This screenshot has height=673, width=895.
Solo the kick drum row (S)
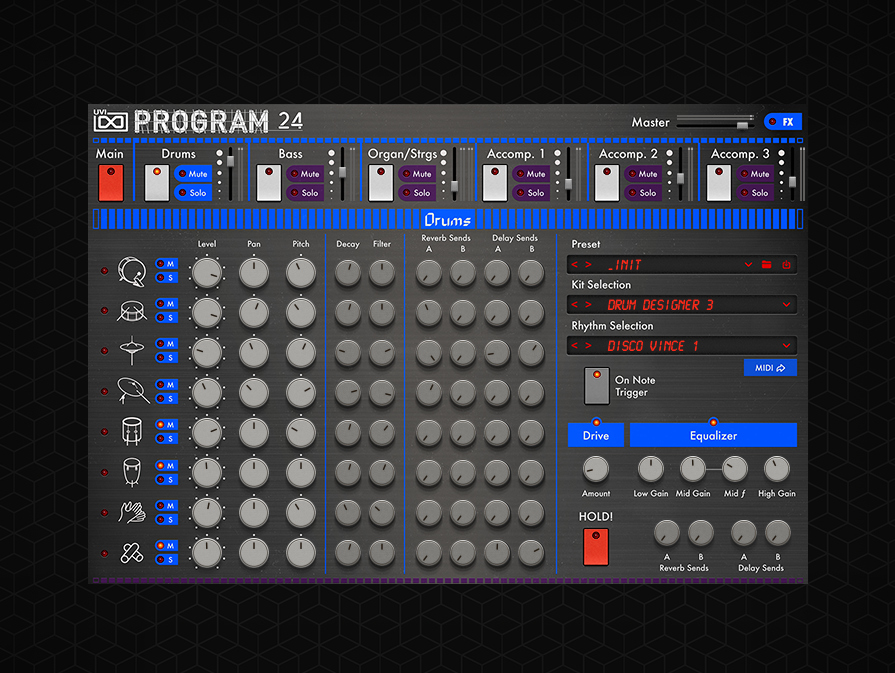point(166,278)
